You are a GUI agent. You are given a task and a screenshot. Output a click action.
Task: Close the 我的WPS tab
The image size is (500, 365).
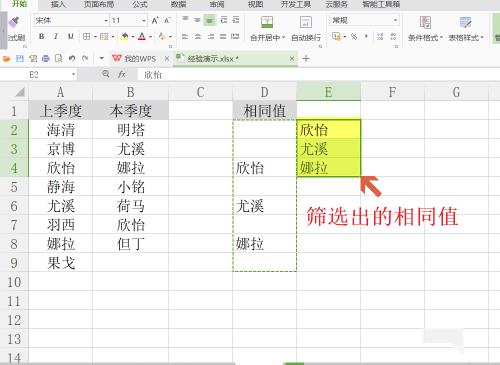[x=167, y=59]
